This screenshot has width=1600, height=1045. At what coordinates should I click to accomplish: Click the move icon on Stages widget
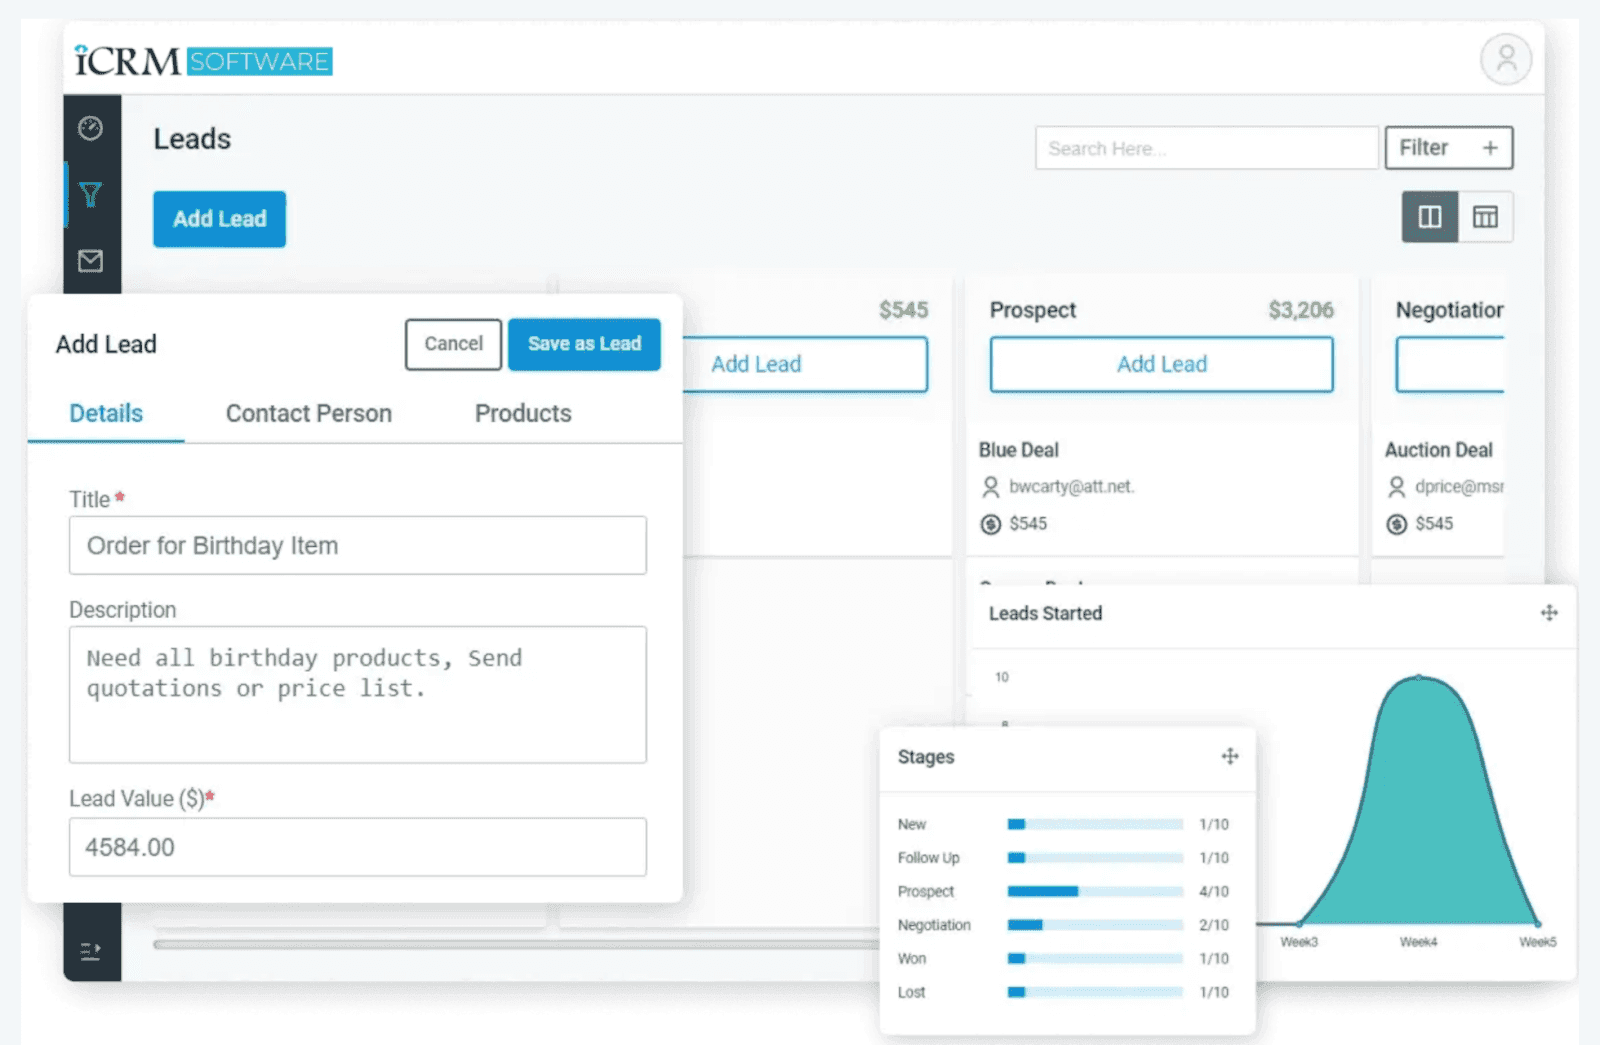click(1229, 757)
